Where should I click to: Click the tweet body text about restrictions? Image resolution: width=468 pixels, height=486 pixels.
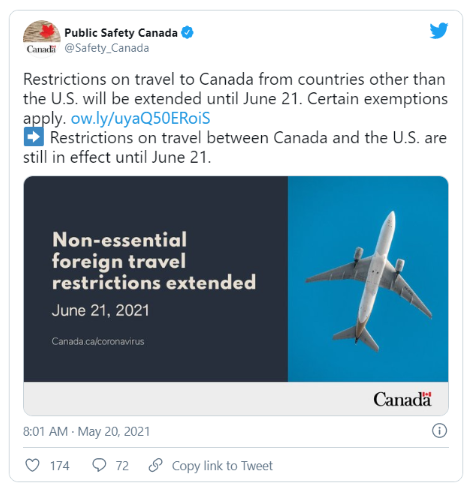pyautogui.click(x=235, y=118)
